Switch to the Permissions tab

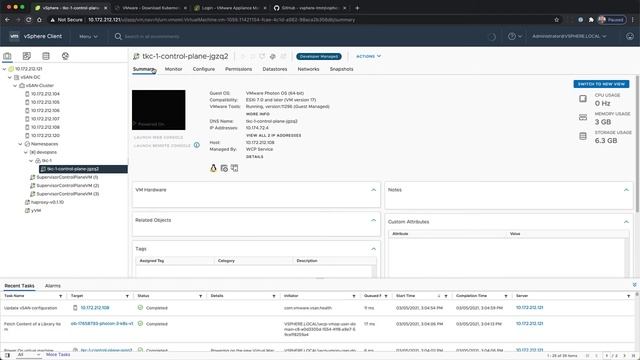tap(238, 69)
